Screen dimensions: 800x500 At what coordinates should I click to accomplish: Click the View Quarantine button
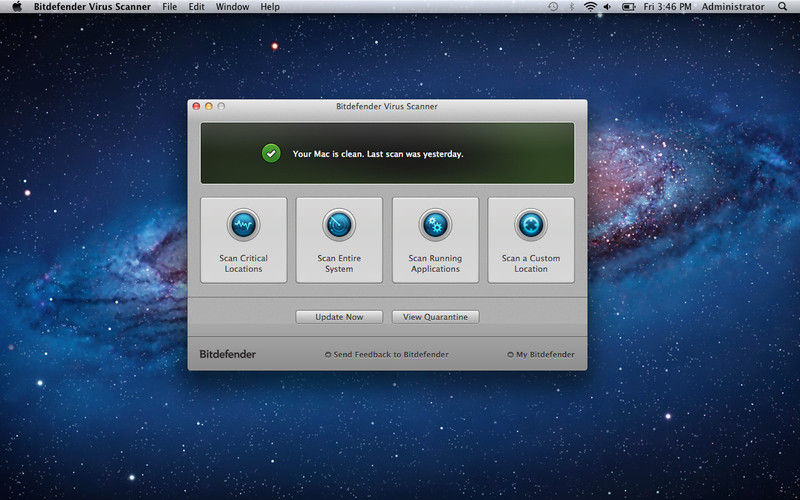[x=435, y=317]
